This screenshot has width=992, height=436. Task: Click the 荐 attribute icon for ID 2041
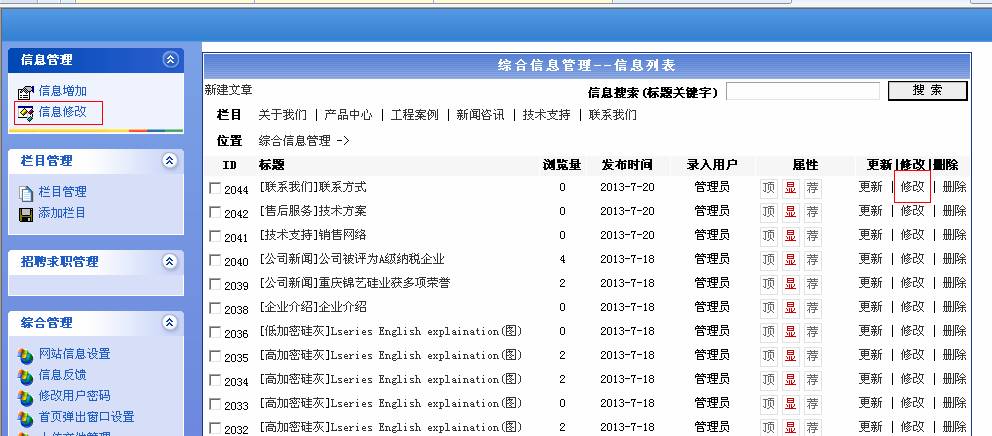tap(812, 235)
